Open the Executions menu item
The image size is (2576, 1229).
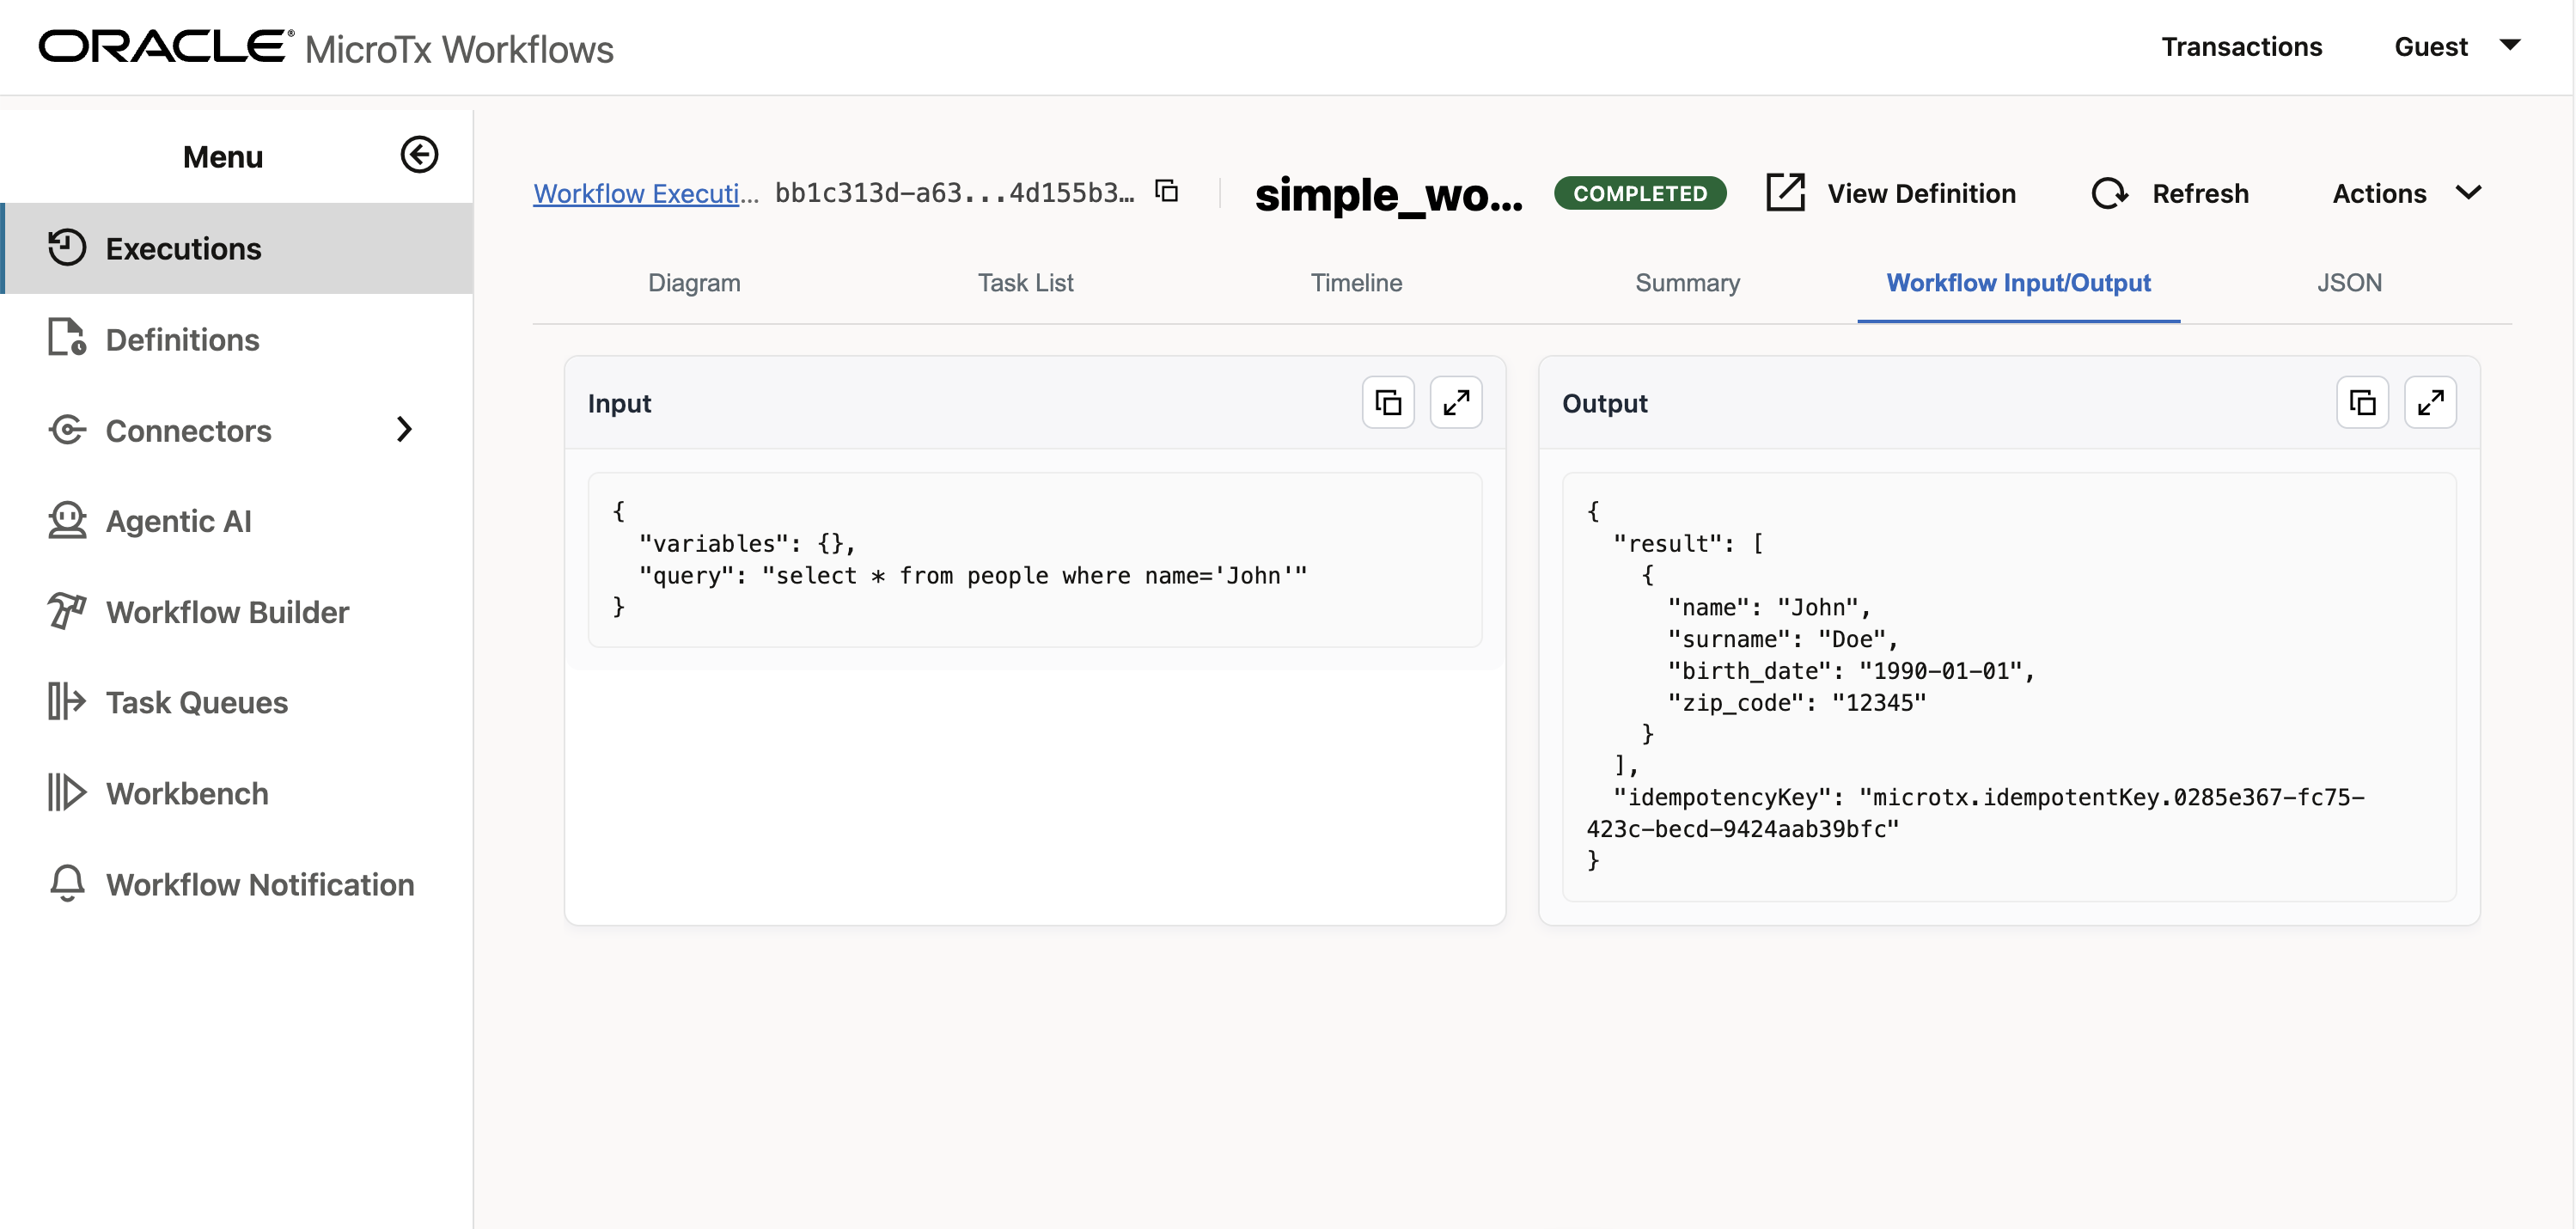[x=238, y=248]
